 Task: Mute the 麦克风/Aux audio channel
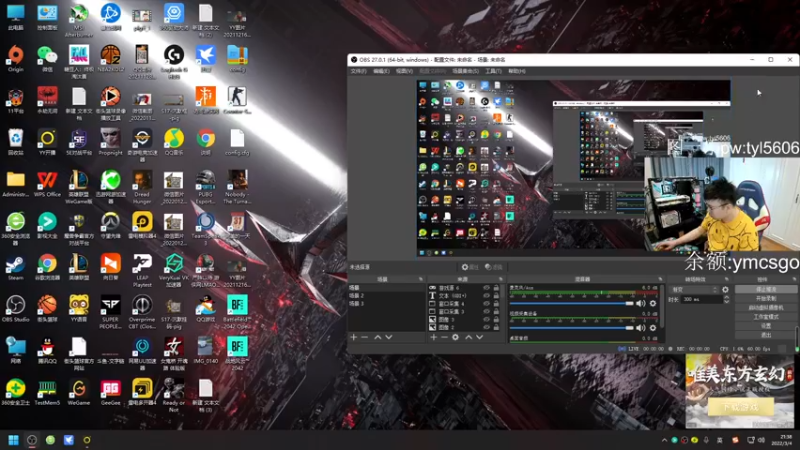pyautogui.click(x=641, y=304)
